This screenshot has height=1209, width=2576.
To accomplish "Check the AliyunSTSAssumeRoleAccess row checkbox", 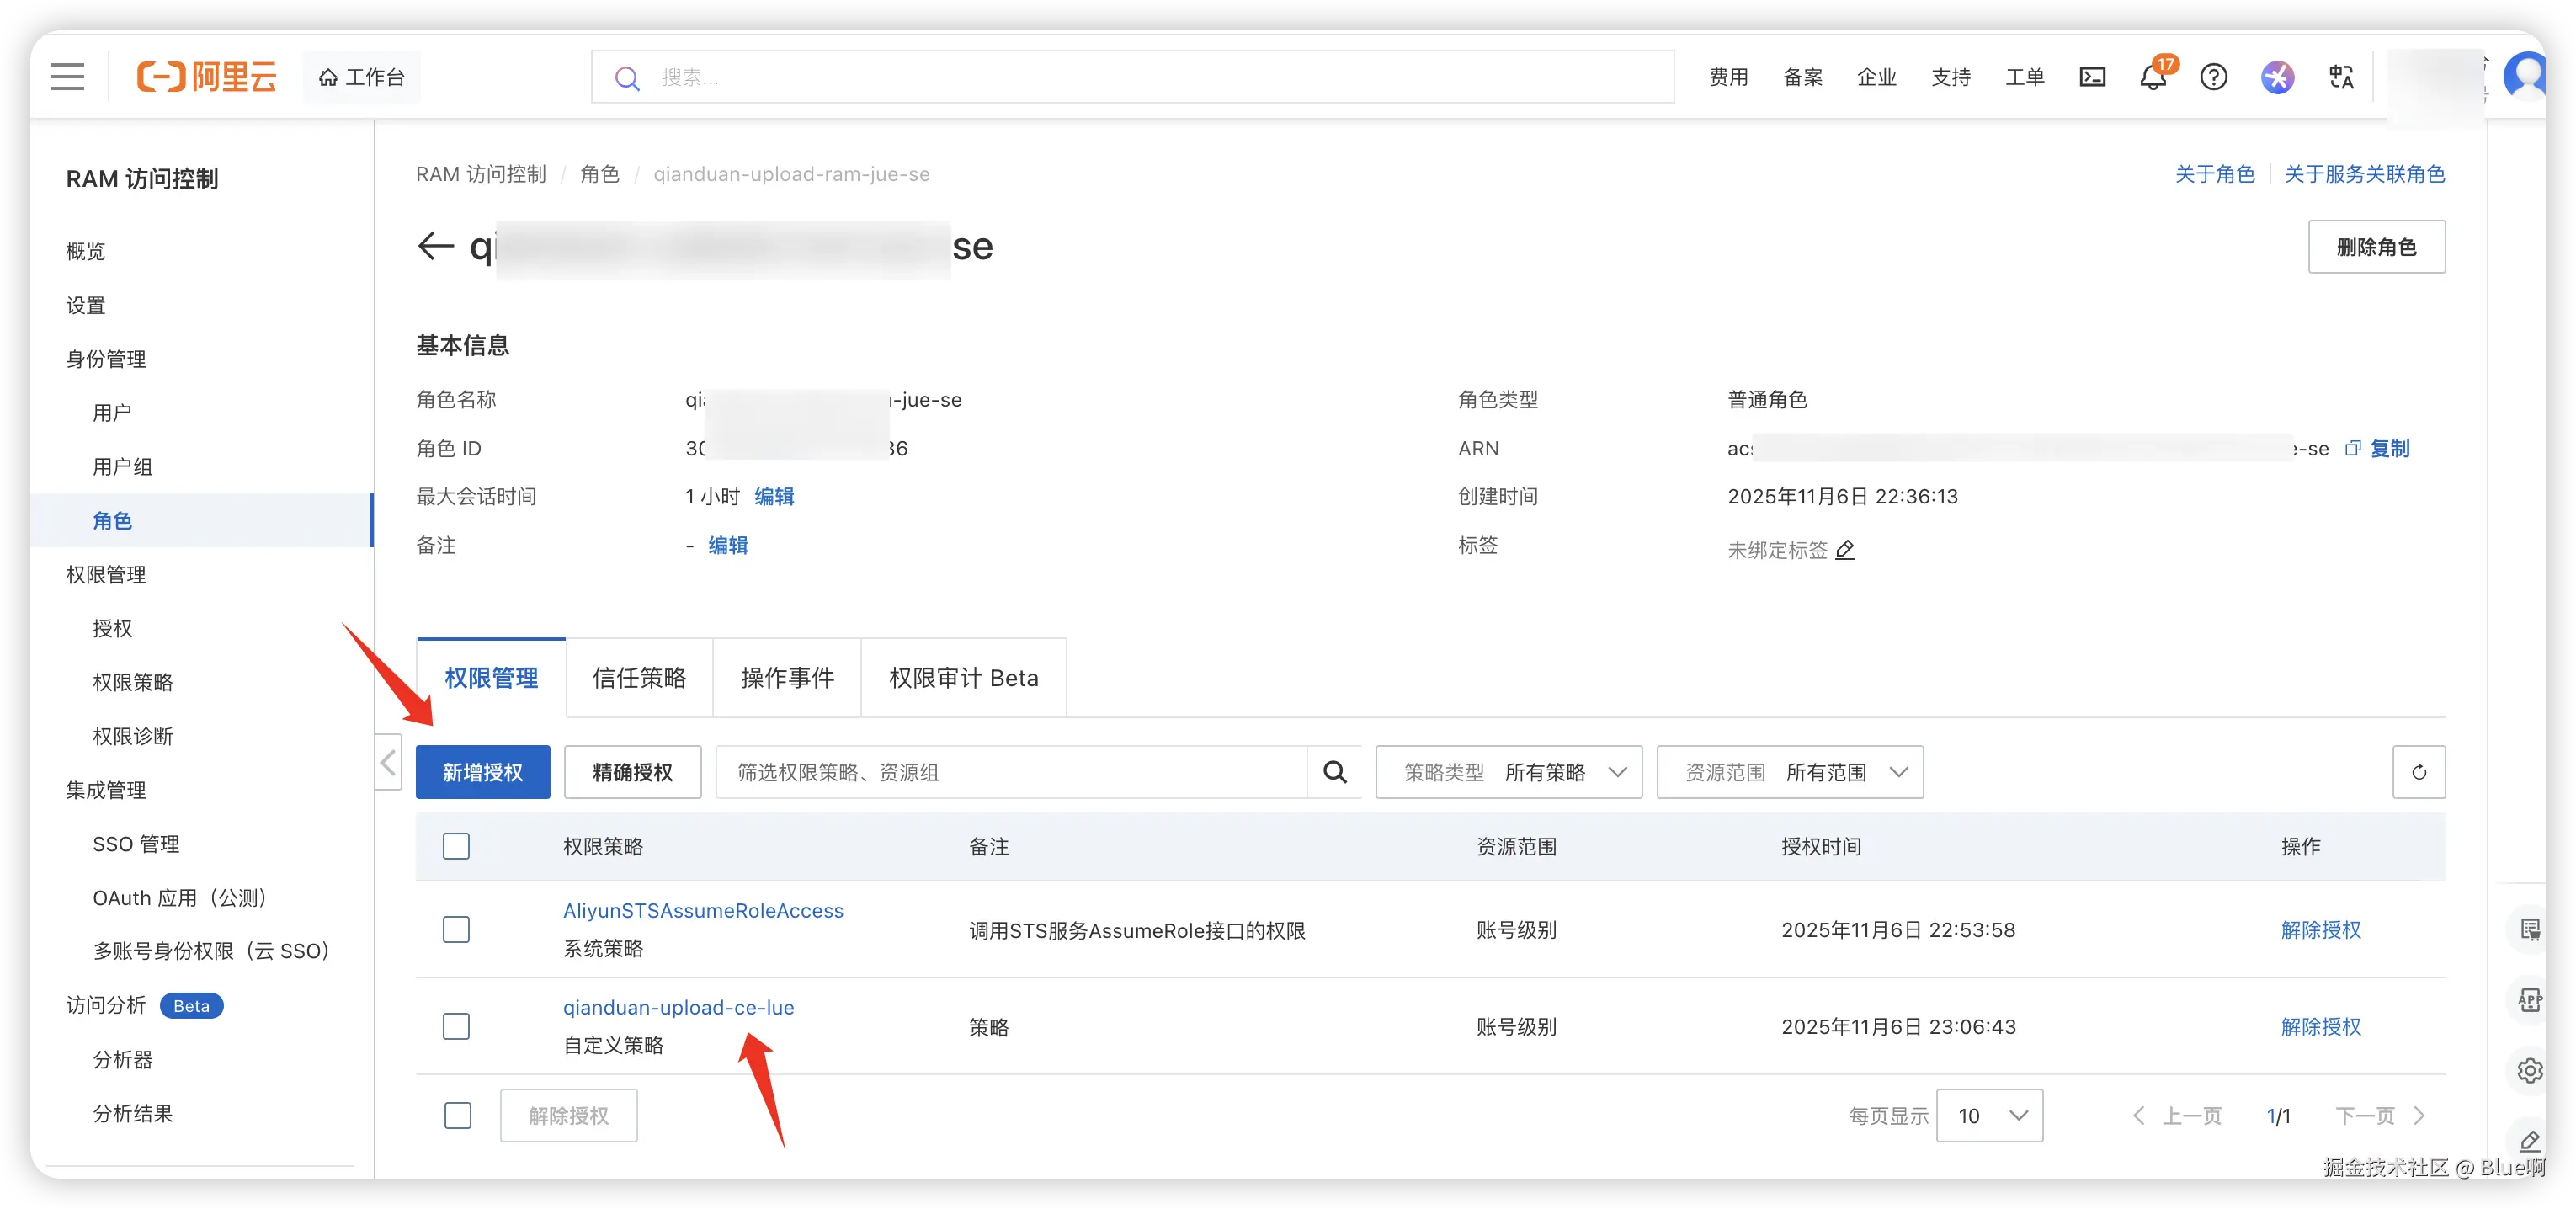I will pyautogui.click(x=456, y=930).
